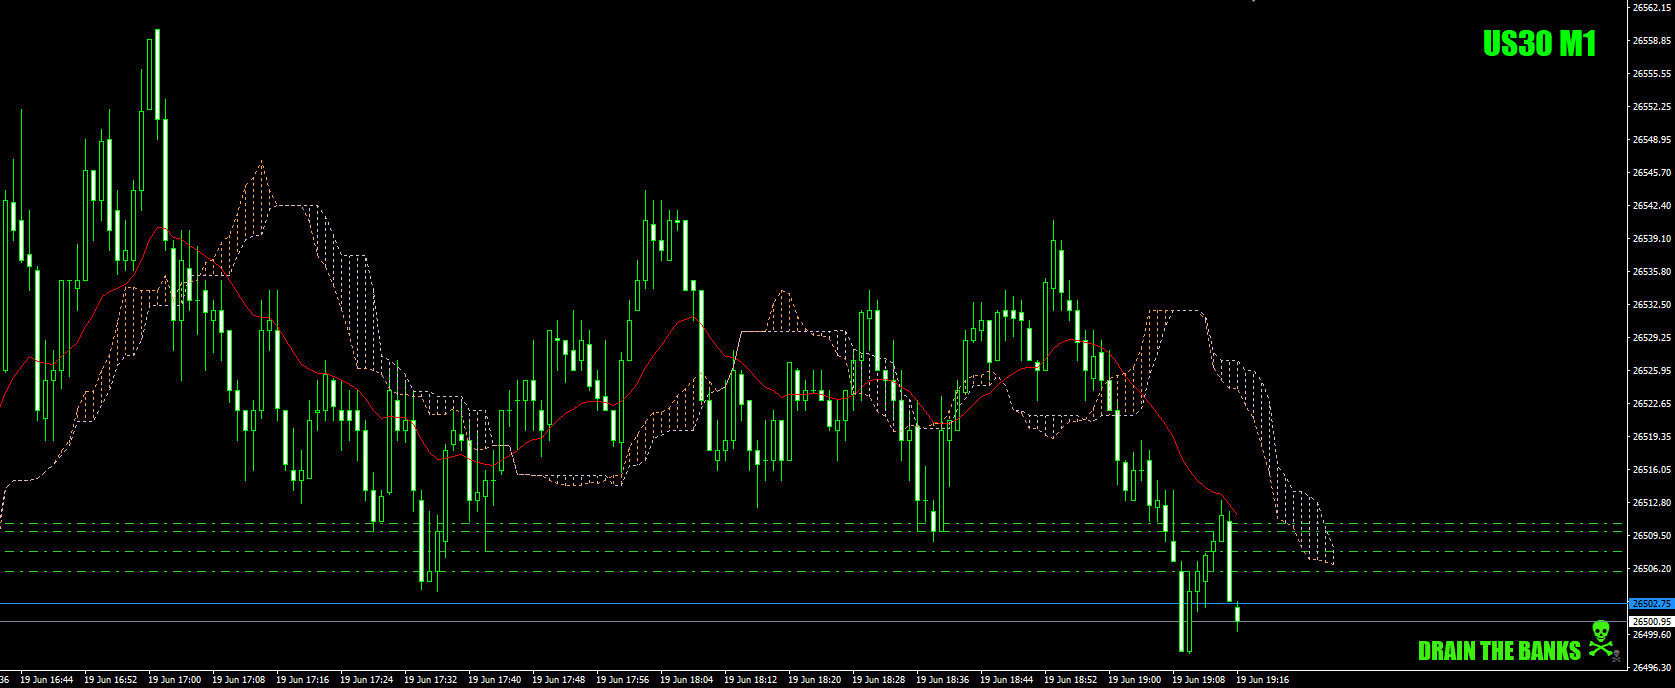Click the 26525.95 price scale value

(1652, 370)
